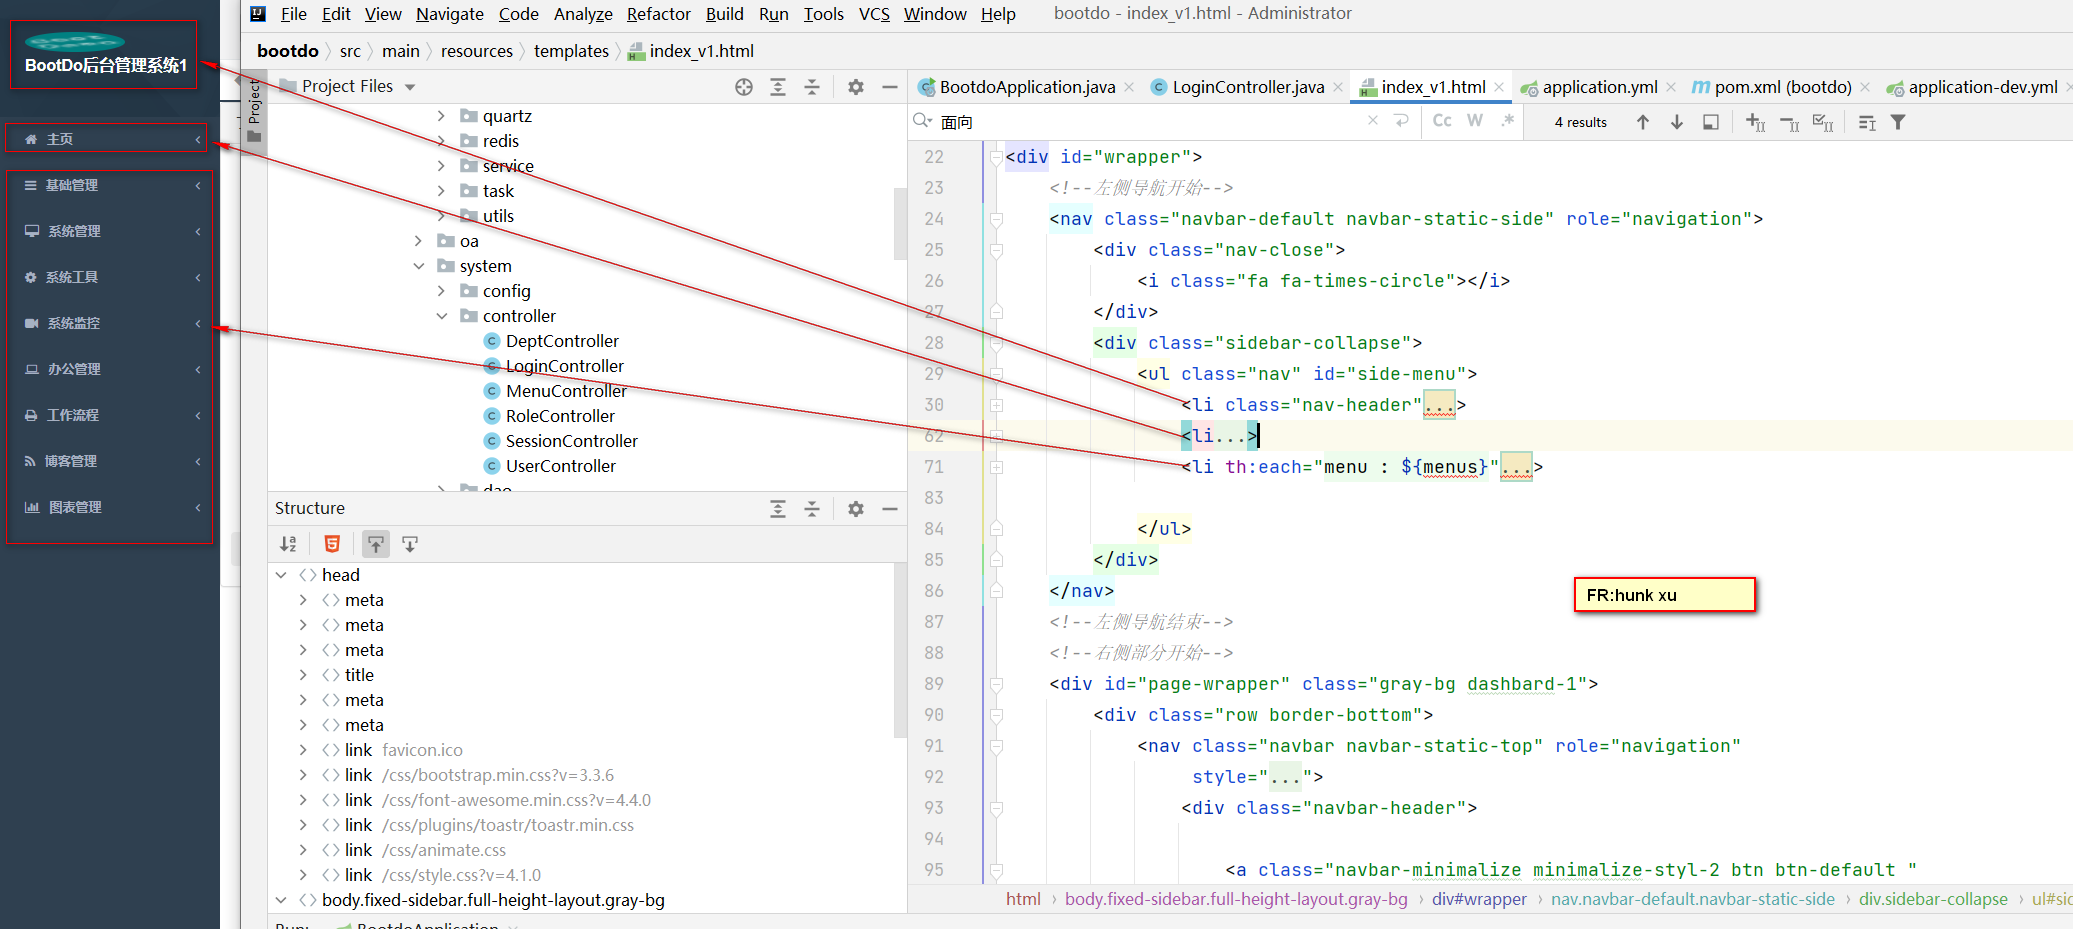Viewport: 2073px width, 929px height.
Task: Clear the find field with X icon
Action: pos(1373,121)
